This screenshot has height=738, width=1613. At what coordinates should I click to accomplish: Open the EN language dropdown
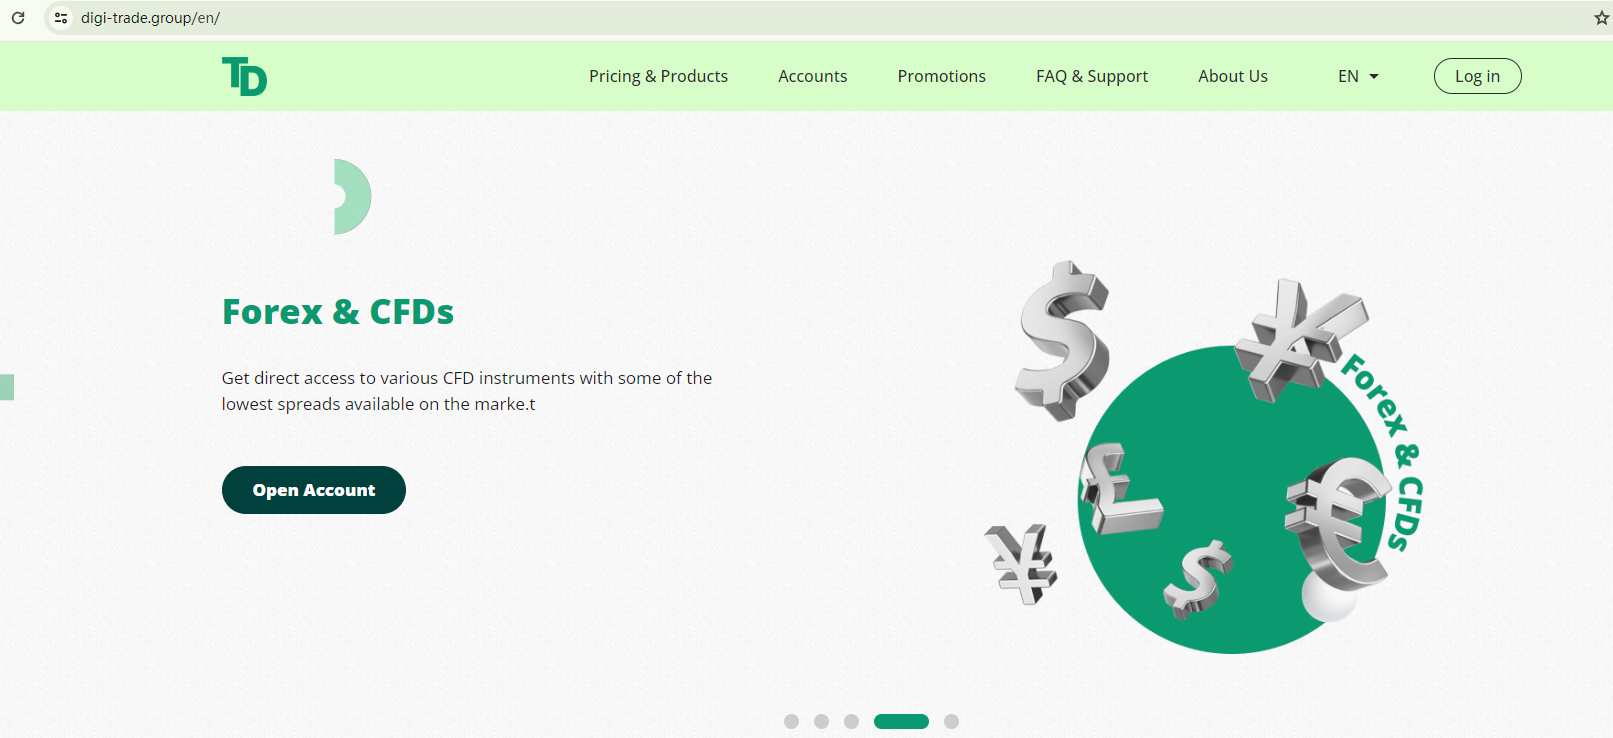pos(1358,76)
